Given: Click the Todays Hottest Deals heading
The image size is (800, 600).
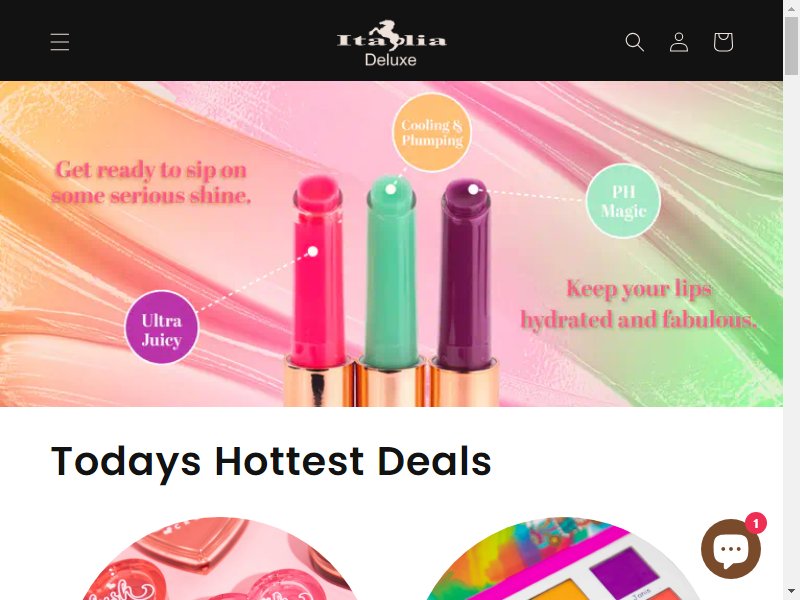Looking at the screenshot, I should 271,461.
